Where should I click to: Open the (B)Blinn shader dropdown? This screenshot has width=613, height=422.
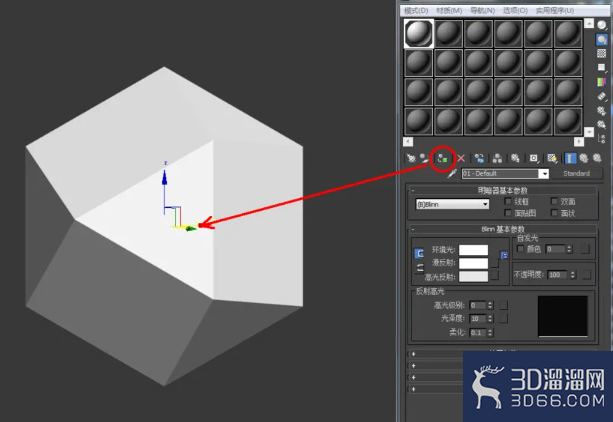pos(452,204)
